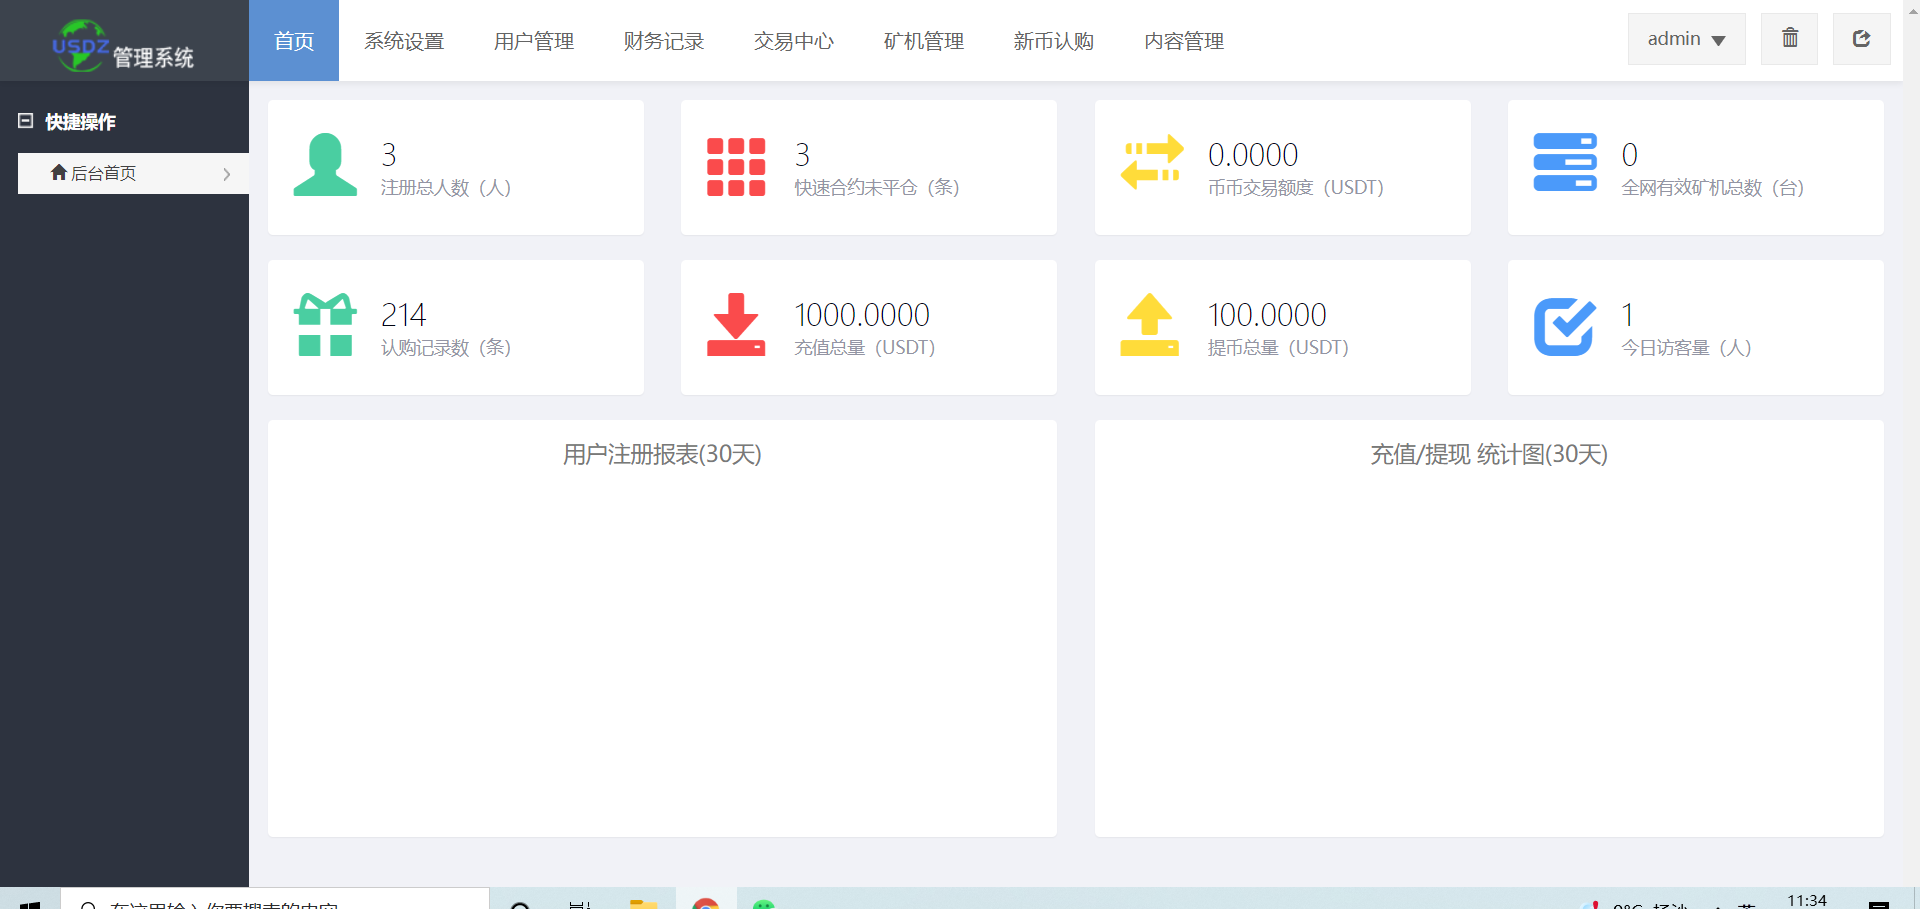Click the green gift box icon
1920x909 pixels.
coord(325,324)
